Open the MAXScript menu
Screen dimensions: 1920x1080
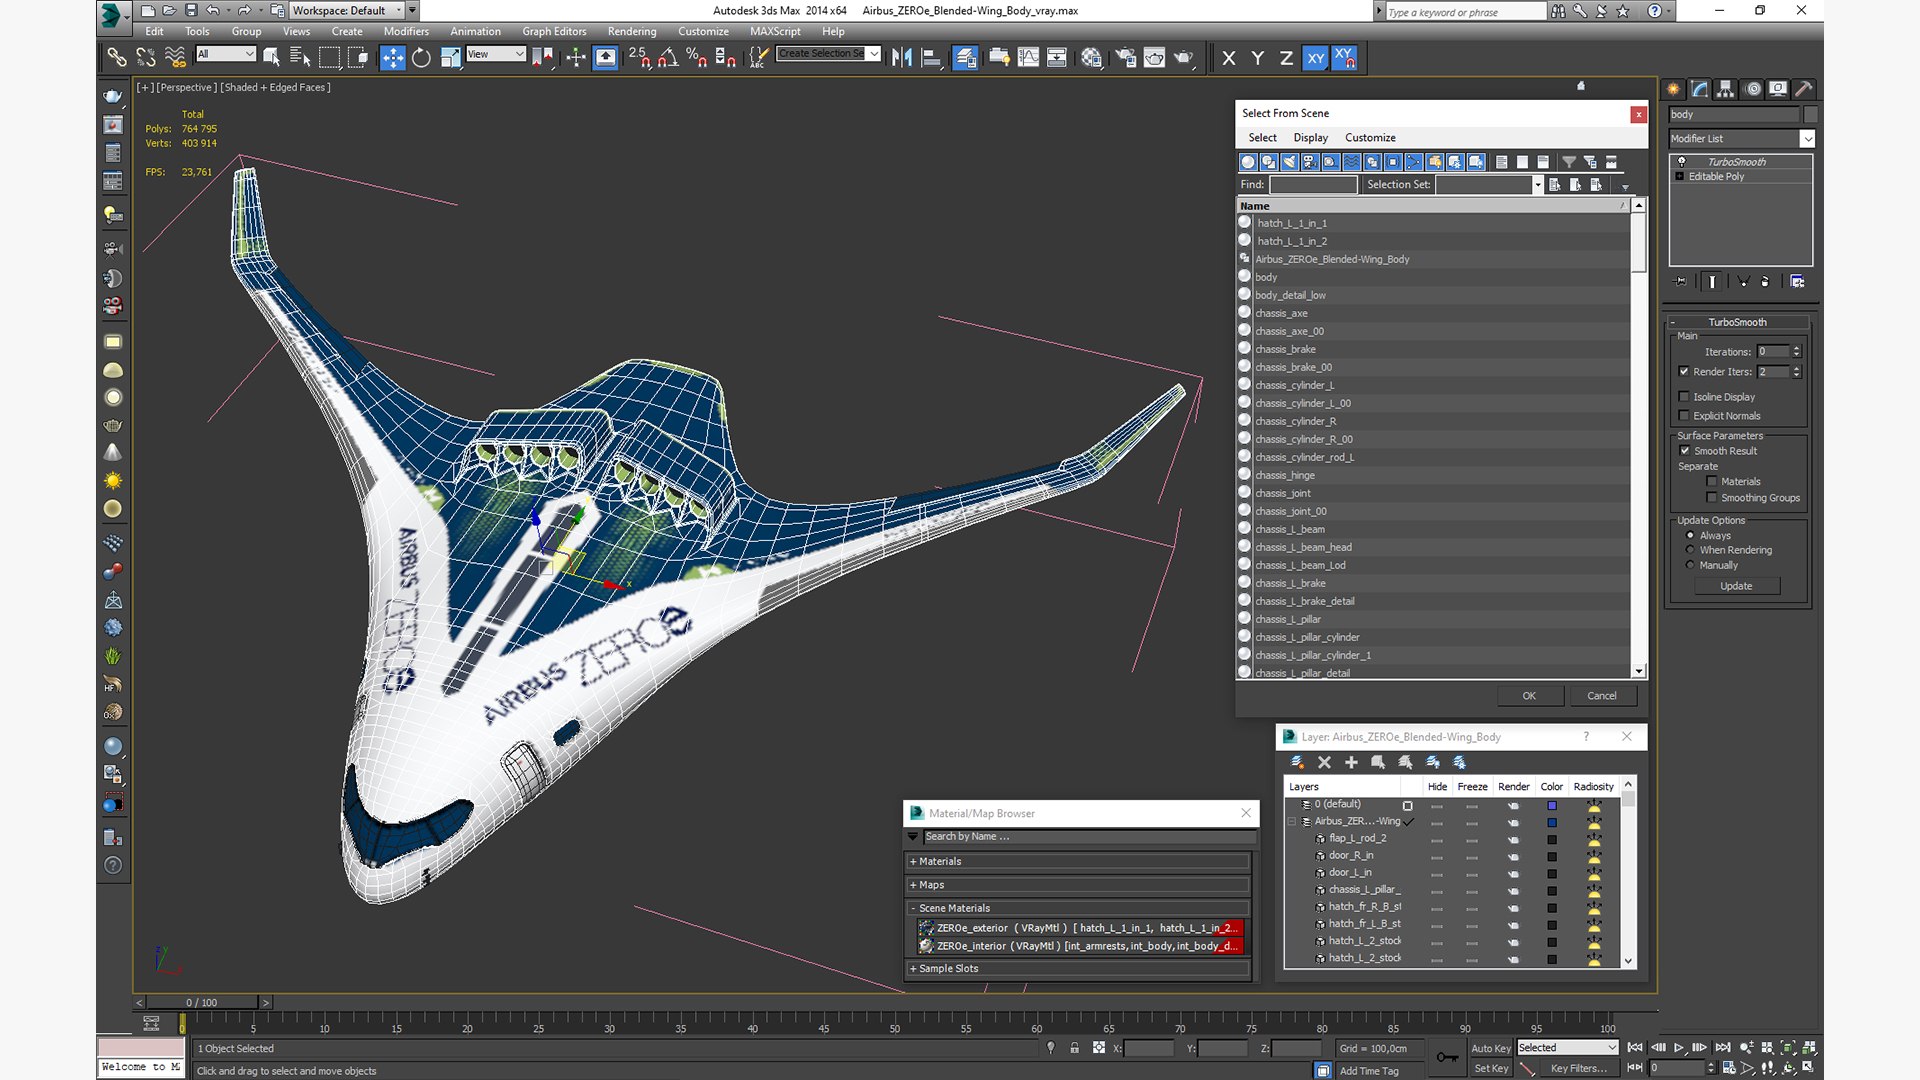[775, 31]
